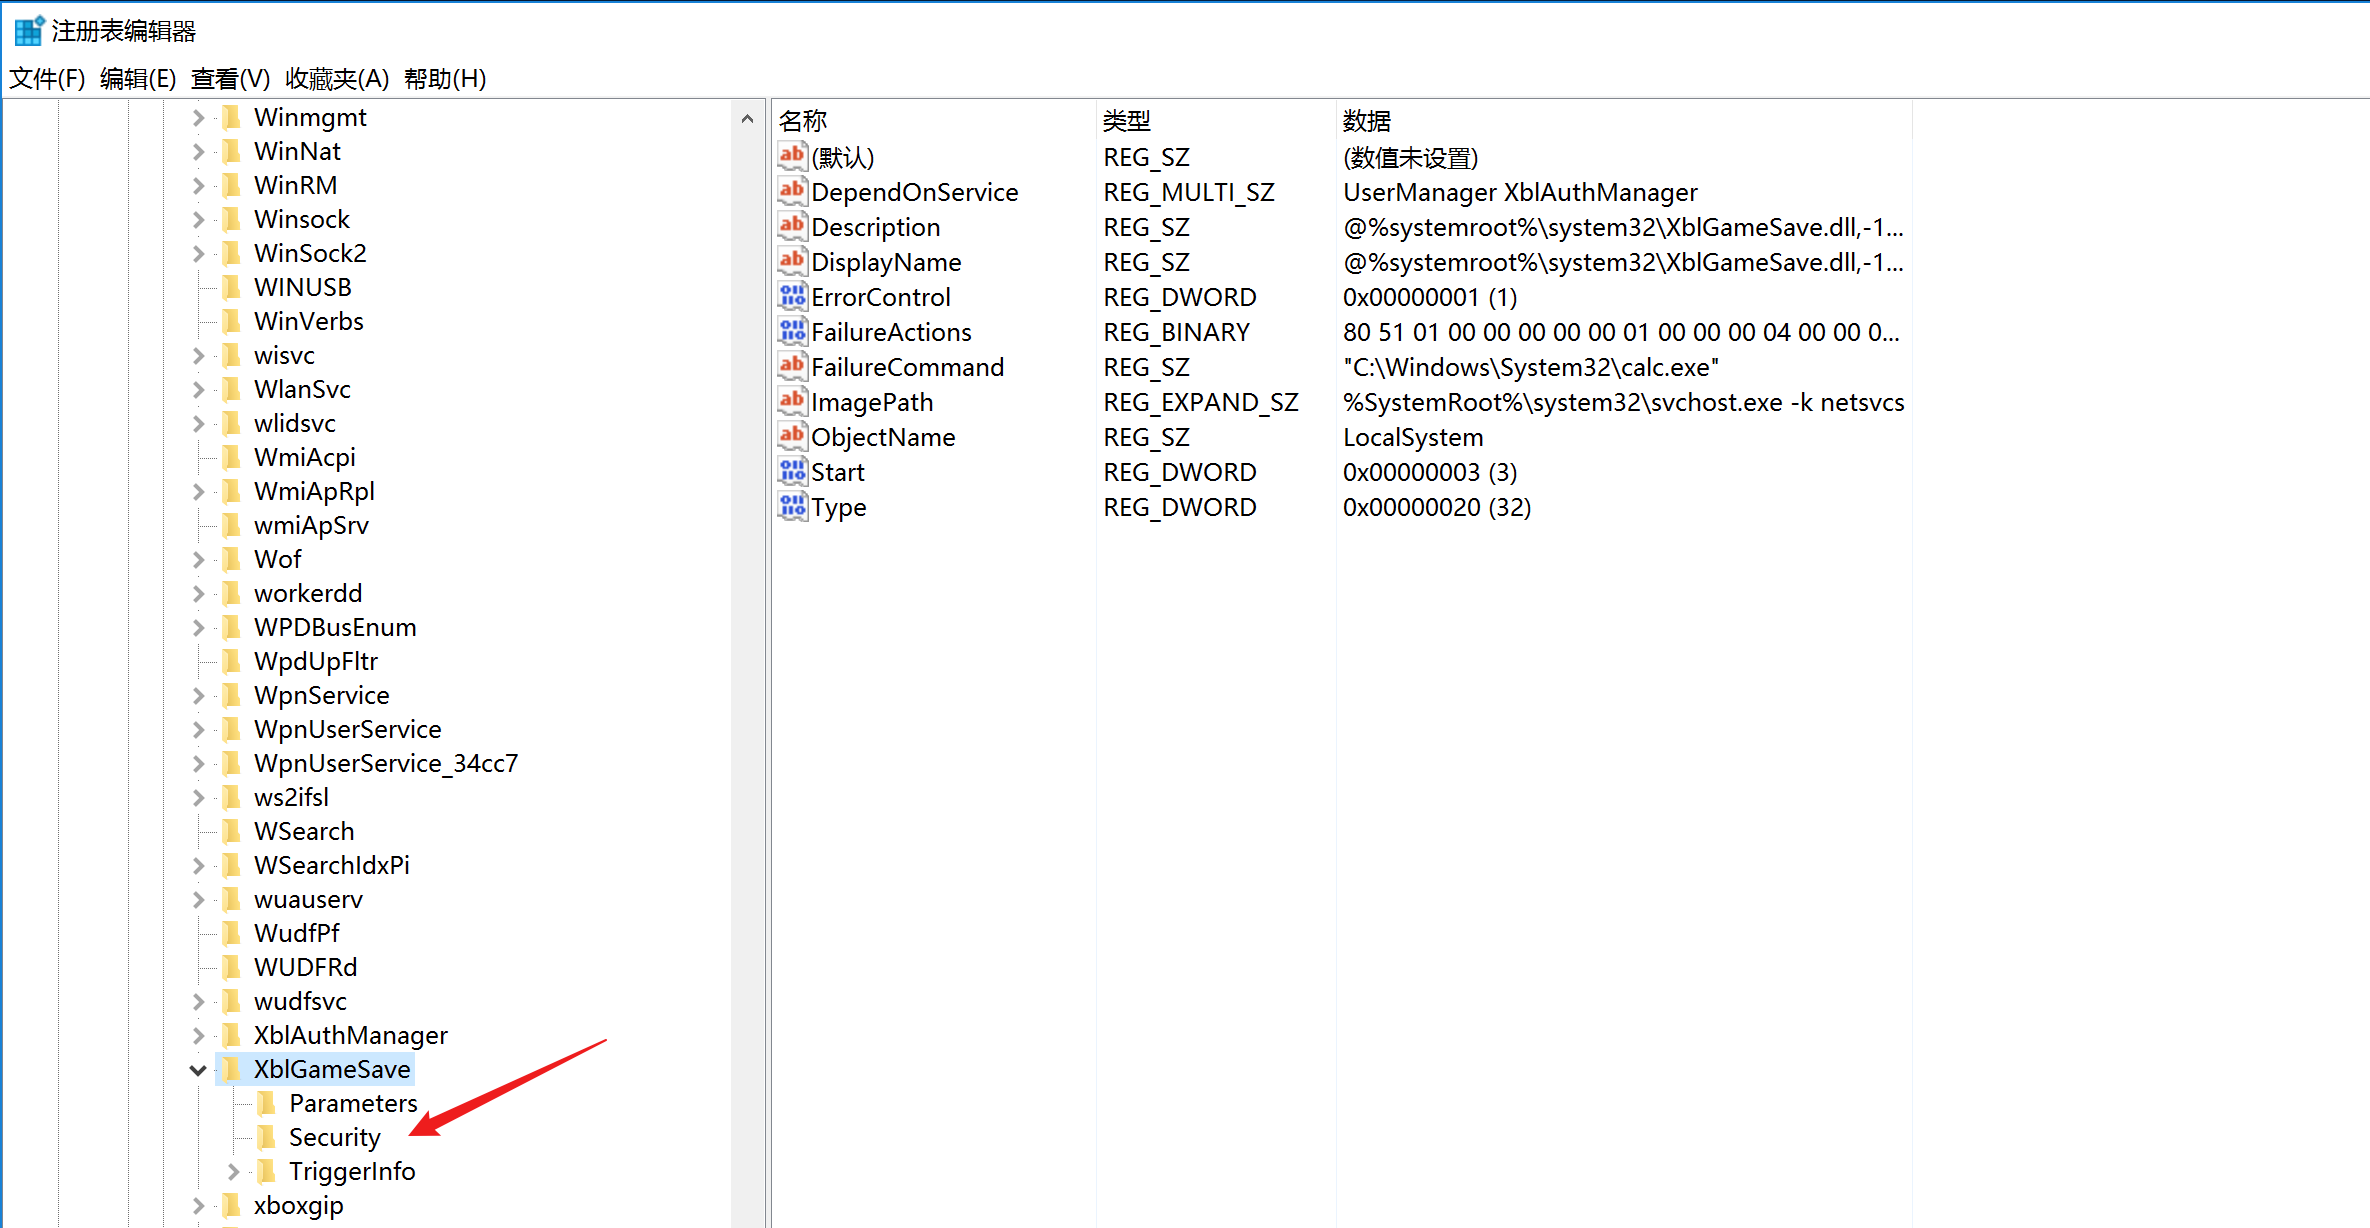Click the binary icon beside FailureActions value
The height and width of the screenshot is (1228, 2370).
coord(792,331)
